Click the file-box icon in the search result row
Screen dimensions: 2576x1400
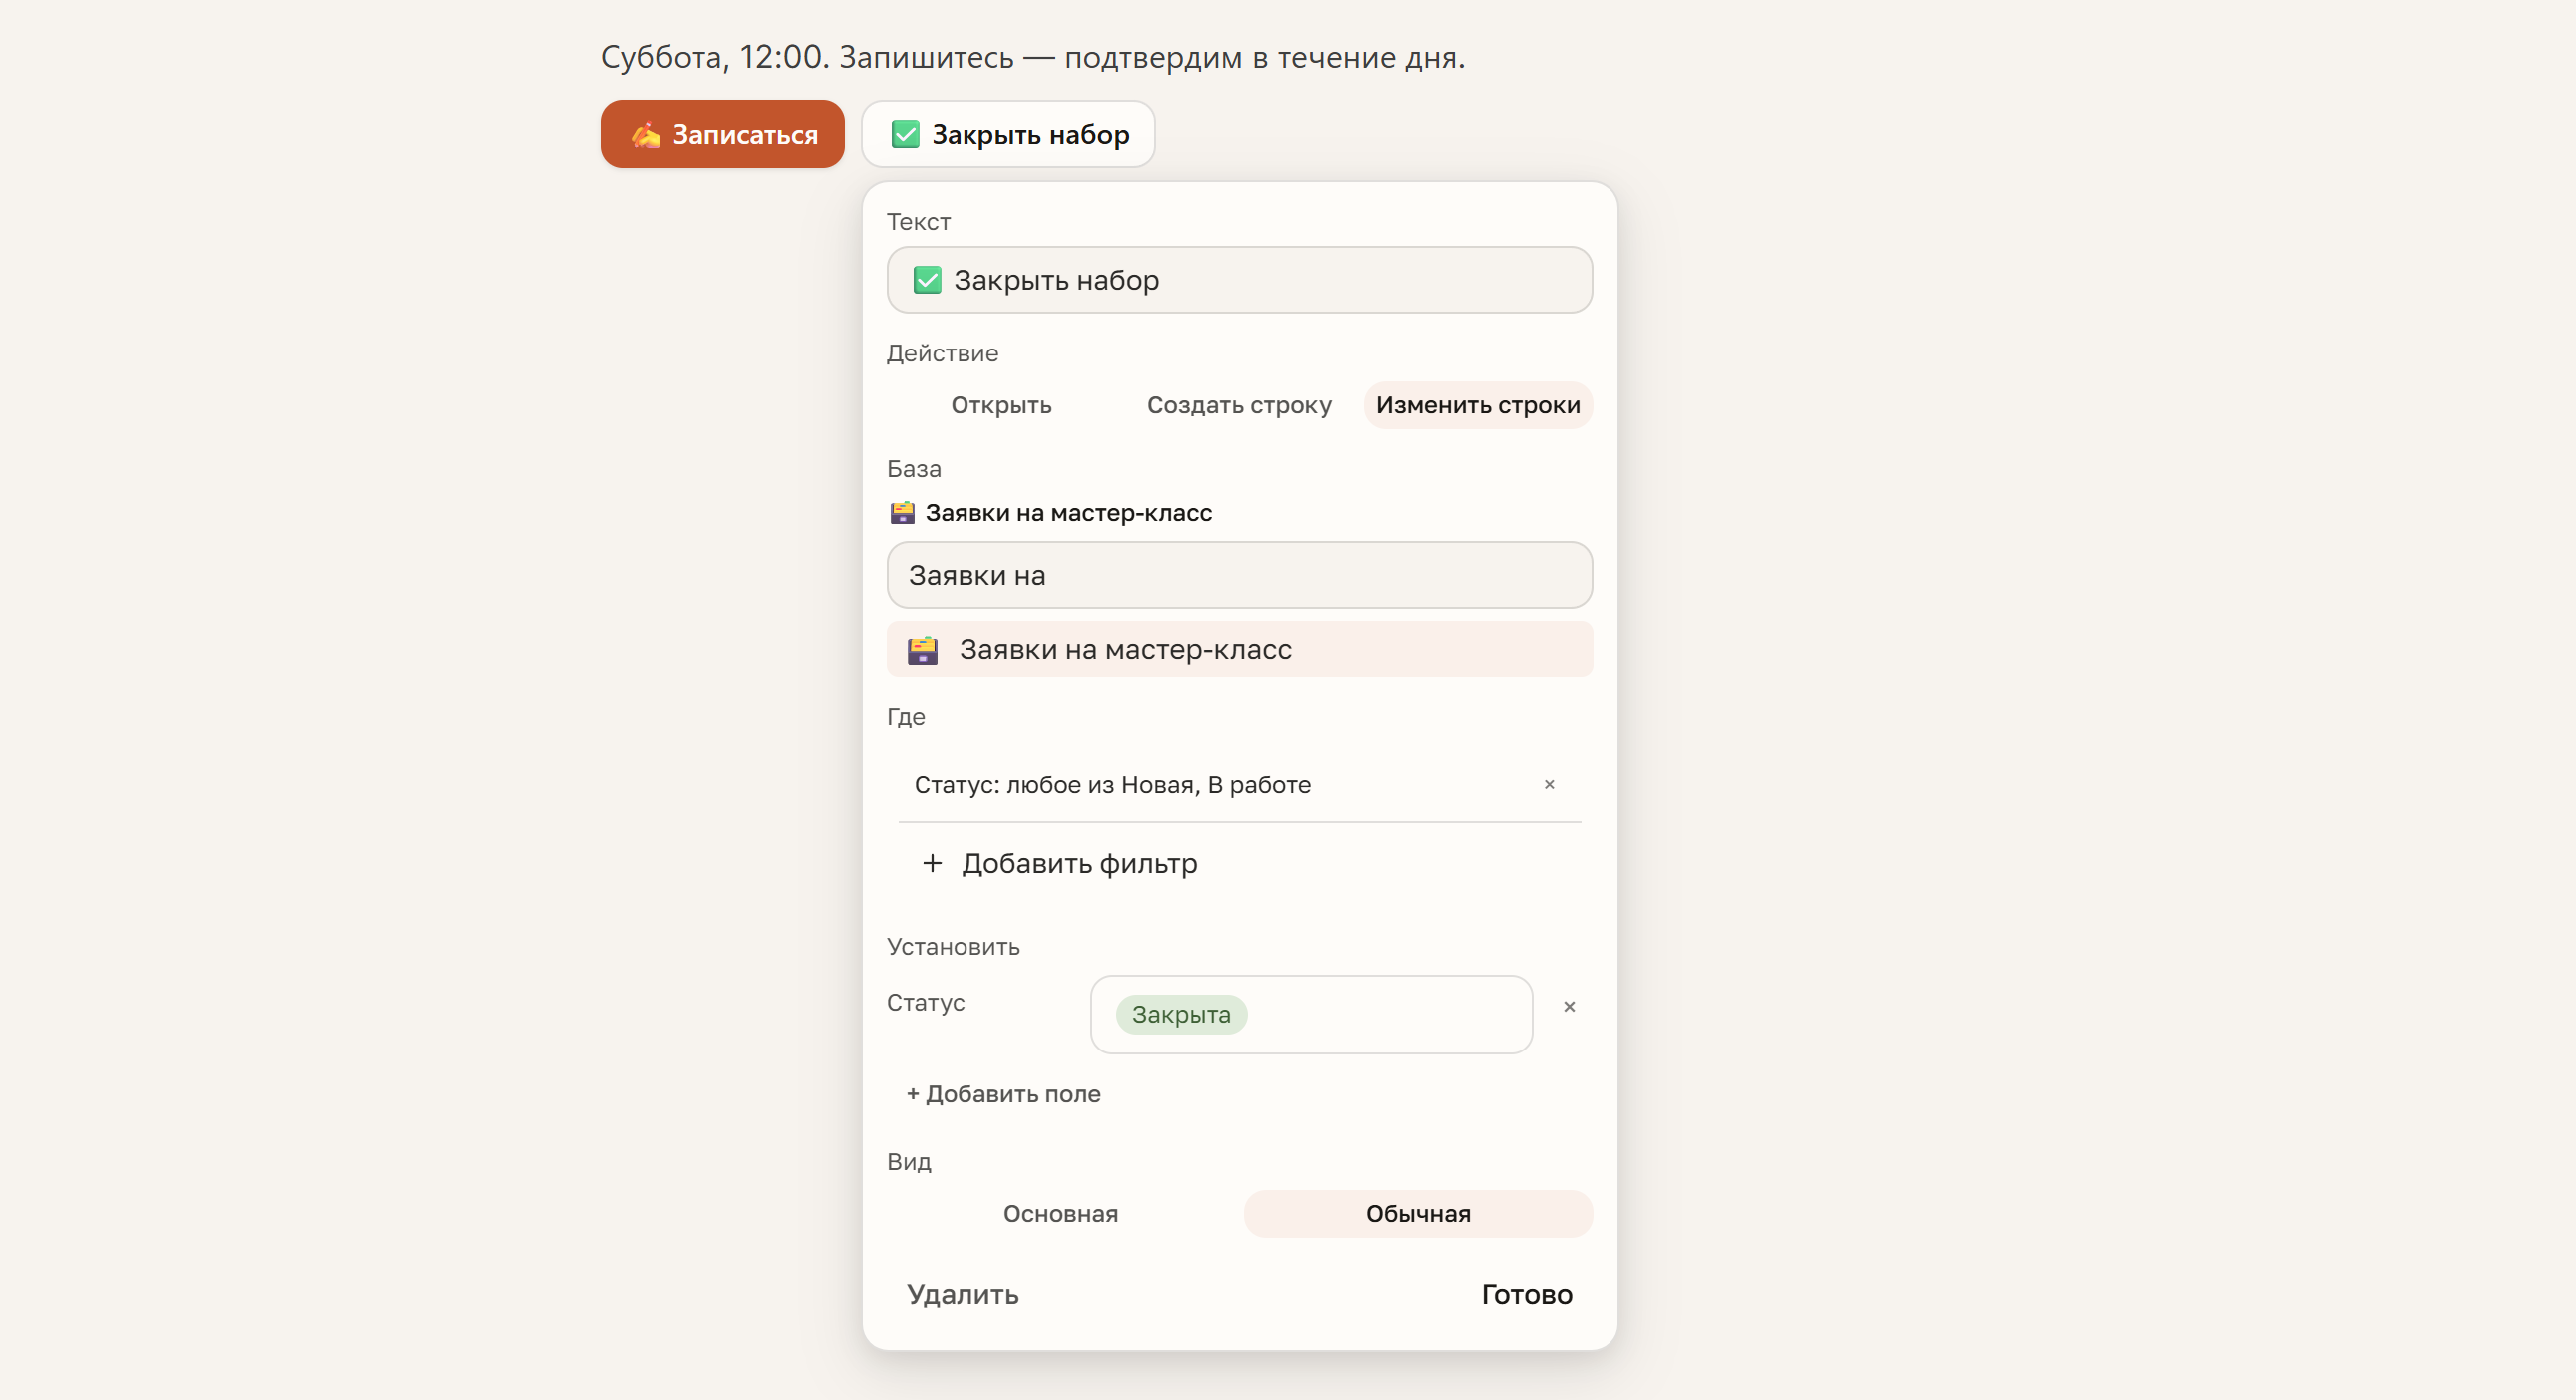pos(922,650)
